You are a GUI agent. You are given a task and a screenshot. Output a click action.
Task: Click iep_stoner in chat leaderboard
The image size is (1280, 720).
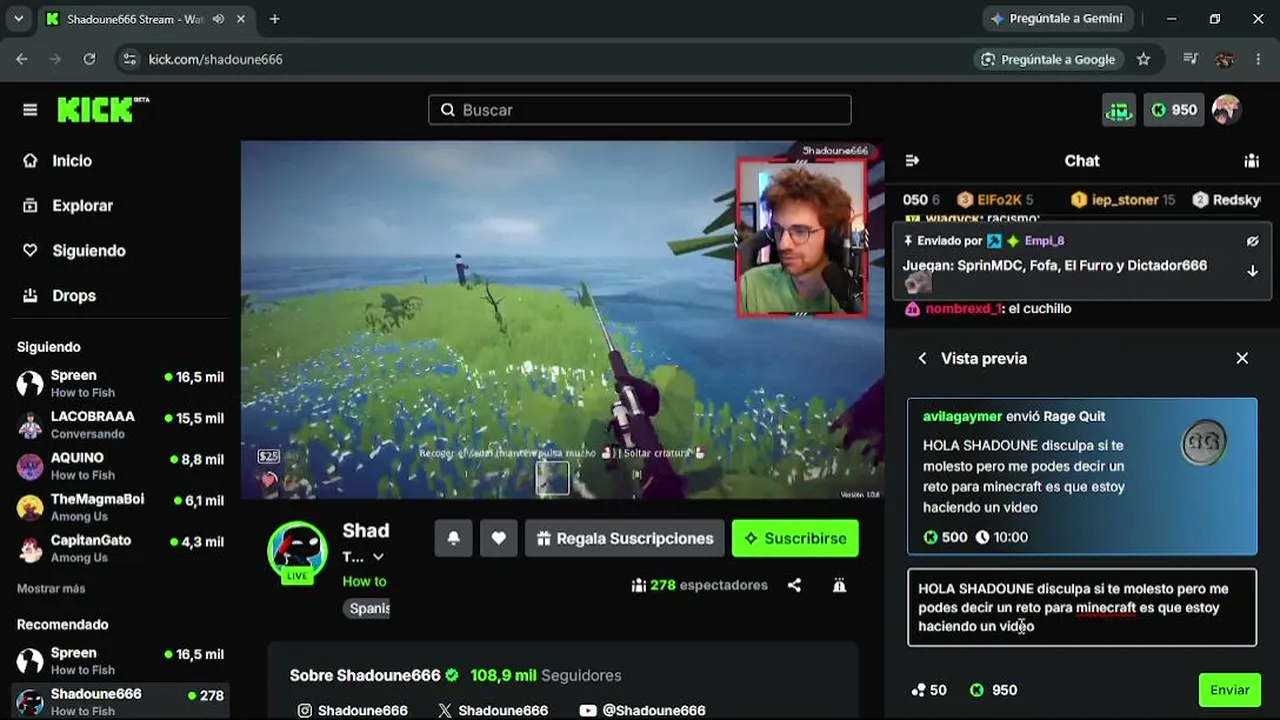click(x=1122, y=200)
